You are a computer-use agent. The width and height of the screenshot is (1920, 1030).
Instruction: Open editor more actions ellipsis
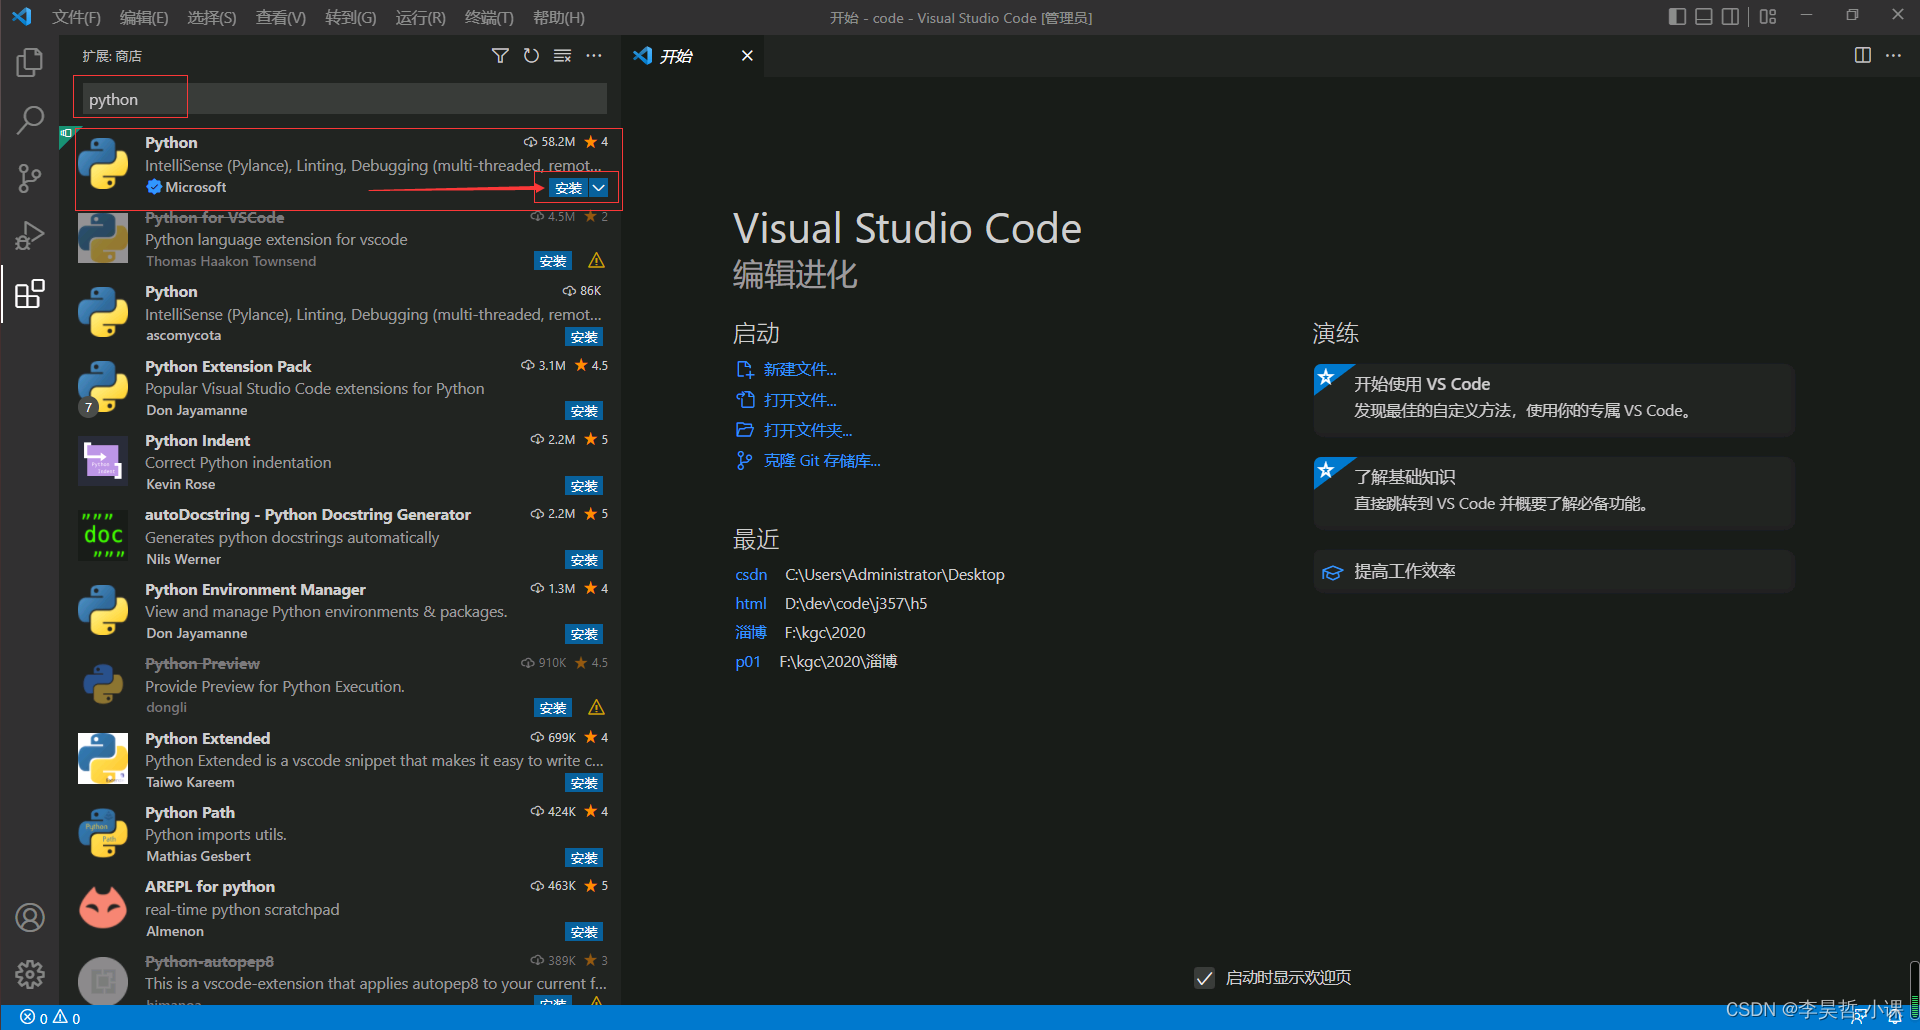pos(1893,56)
